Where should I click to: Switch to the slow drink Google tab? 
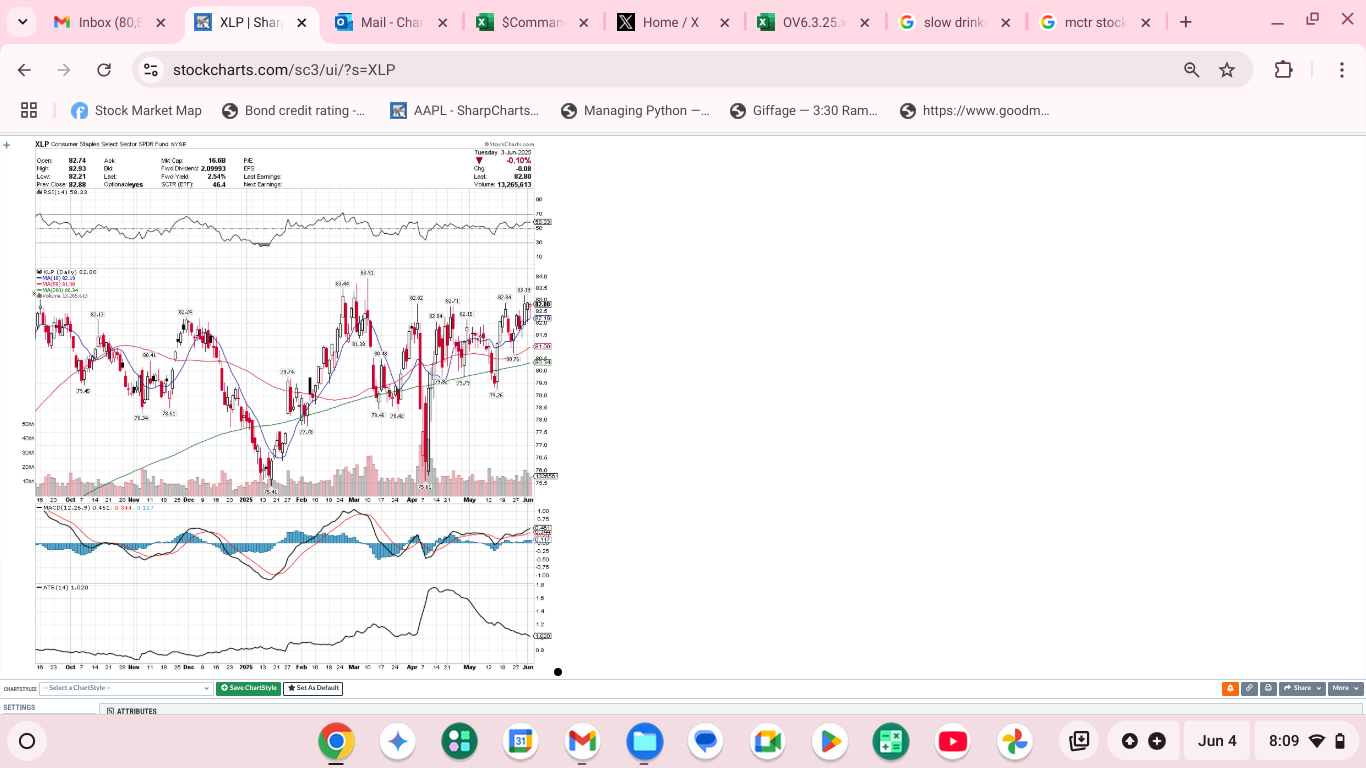[954, 22]
